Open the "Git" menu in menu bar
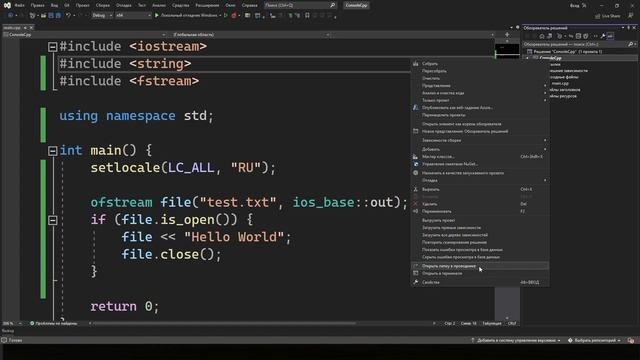The image size is (640, 360). click(67, 5)
